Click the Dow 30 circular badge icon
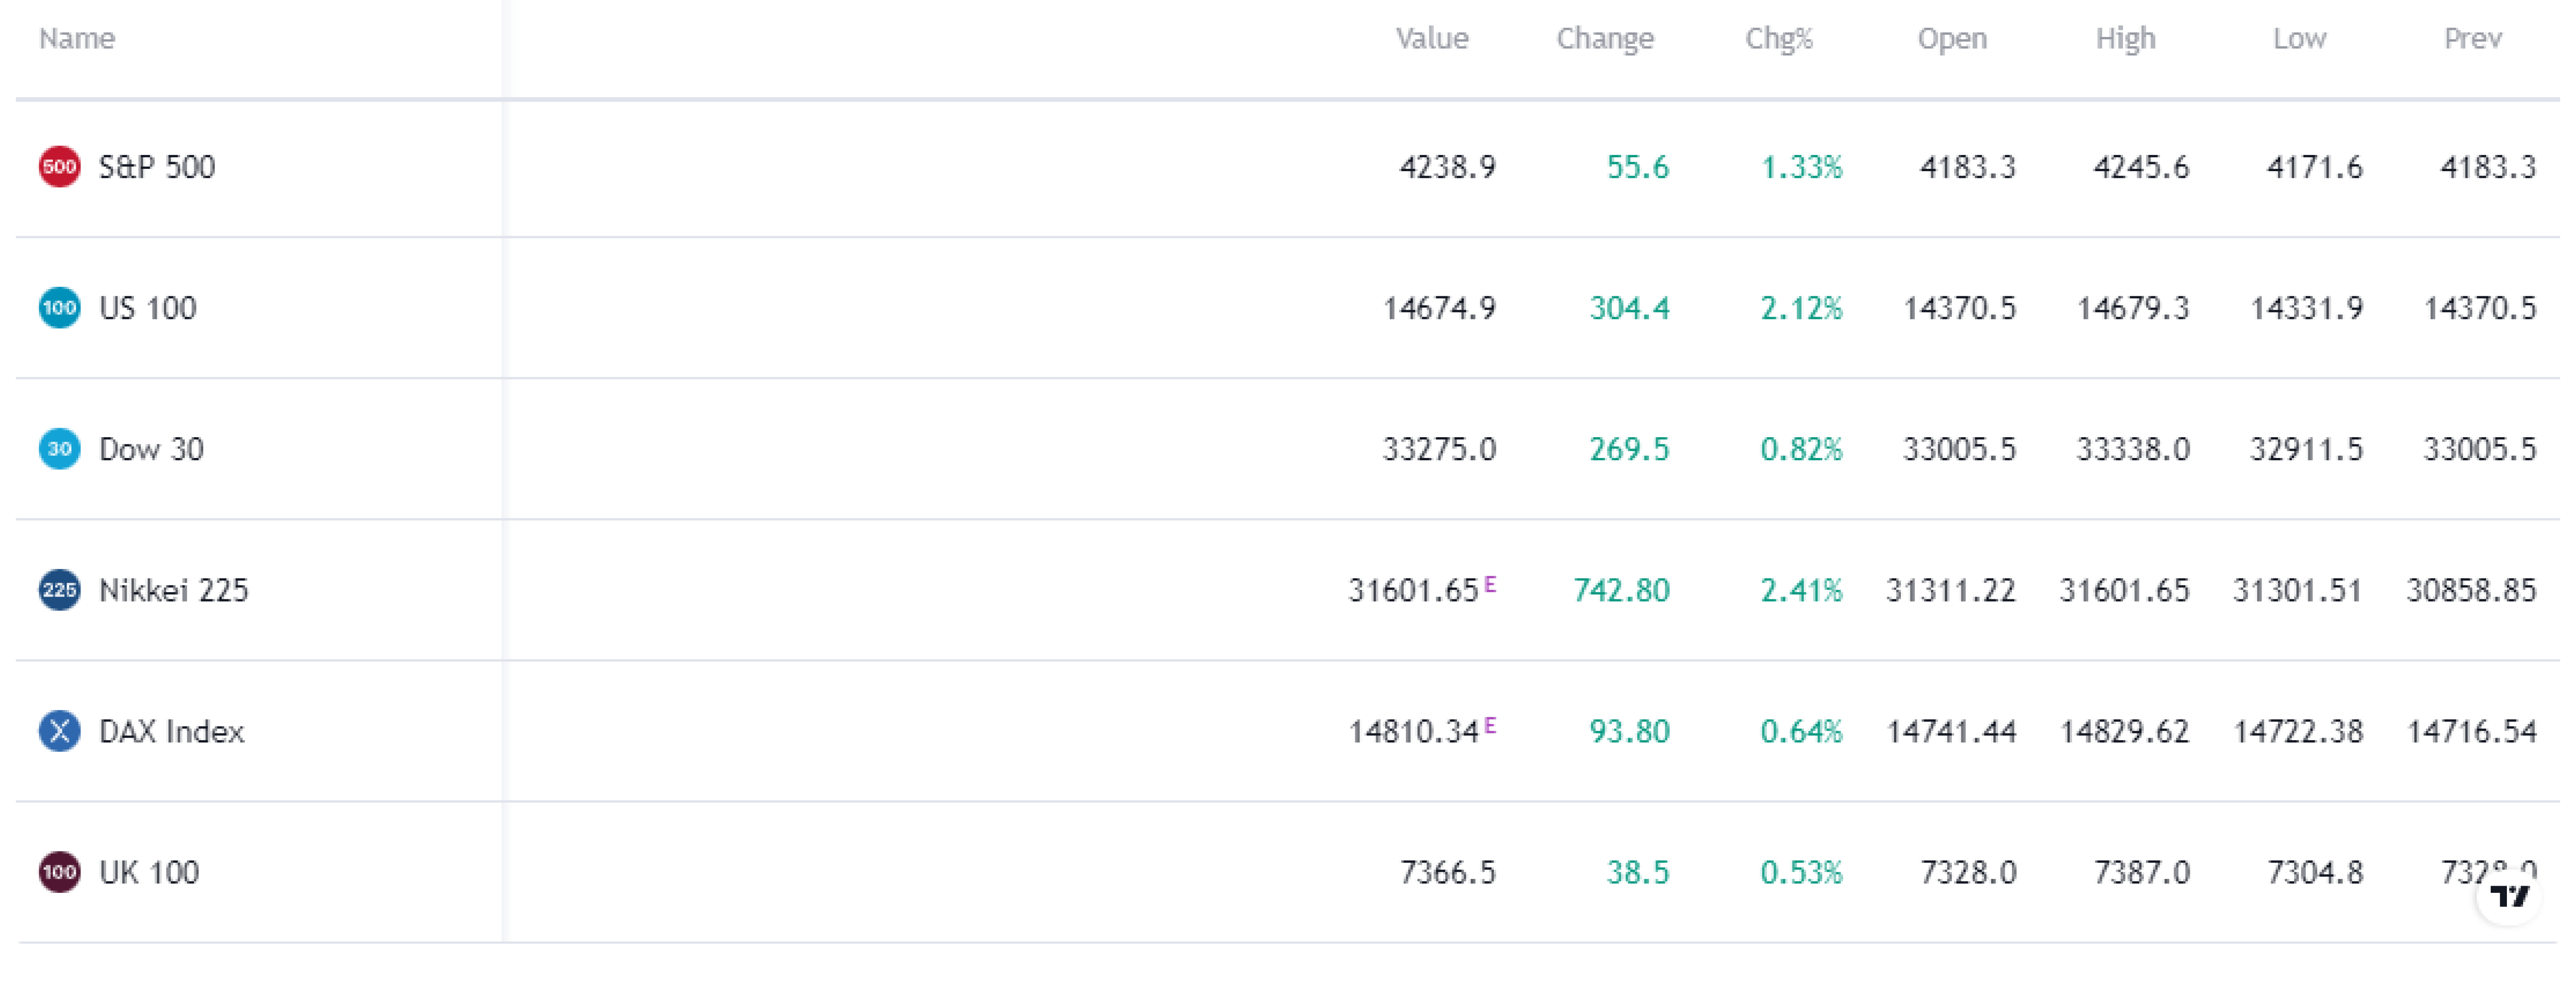The width and height of the screenshot is (2576, 990). (x=59, y=449)
